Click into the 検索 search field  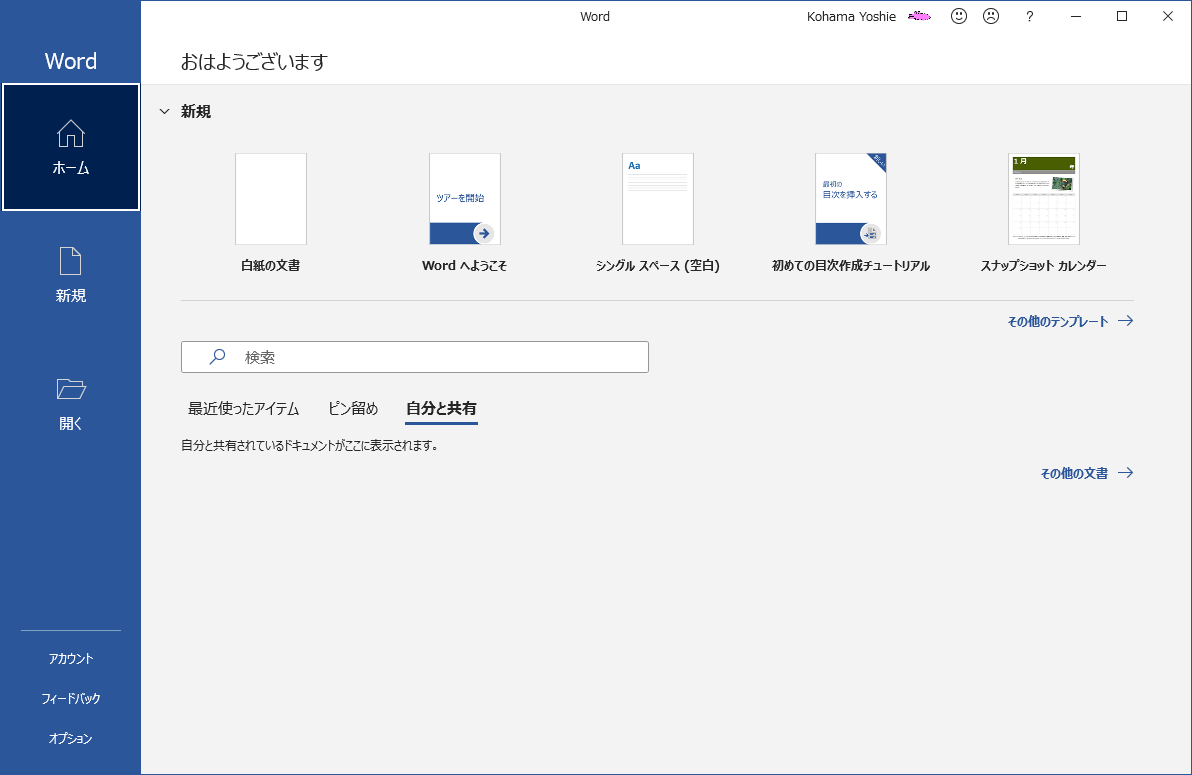[414, 357]
